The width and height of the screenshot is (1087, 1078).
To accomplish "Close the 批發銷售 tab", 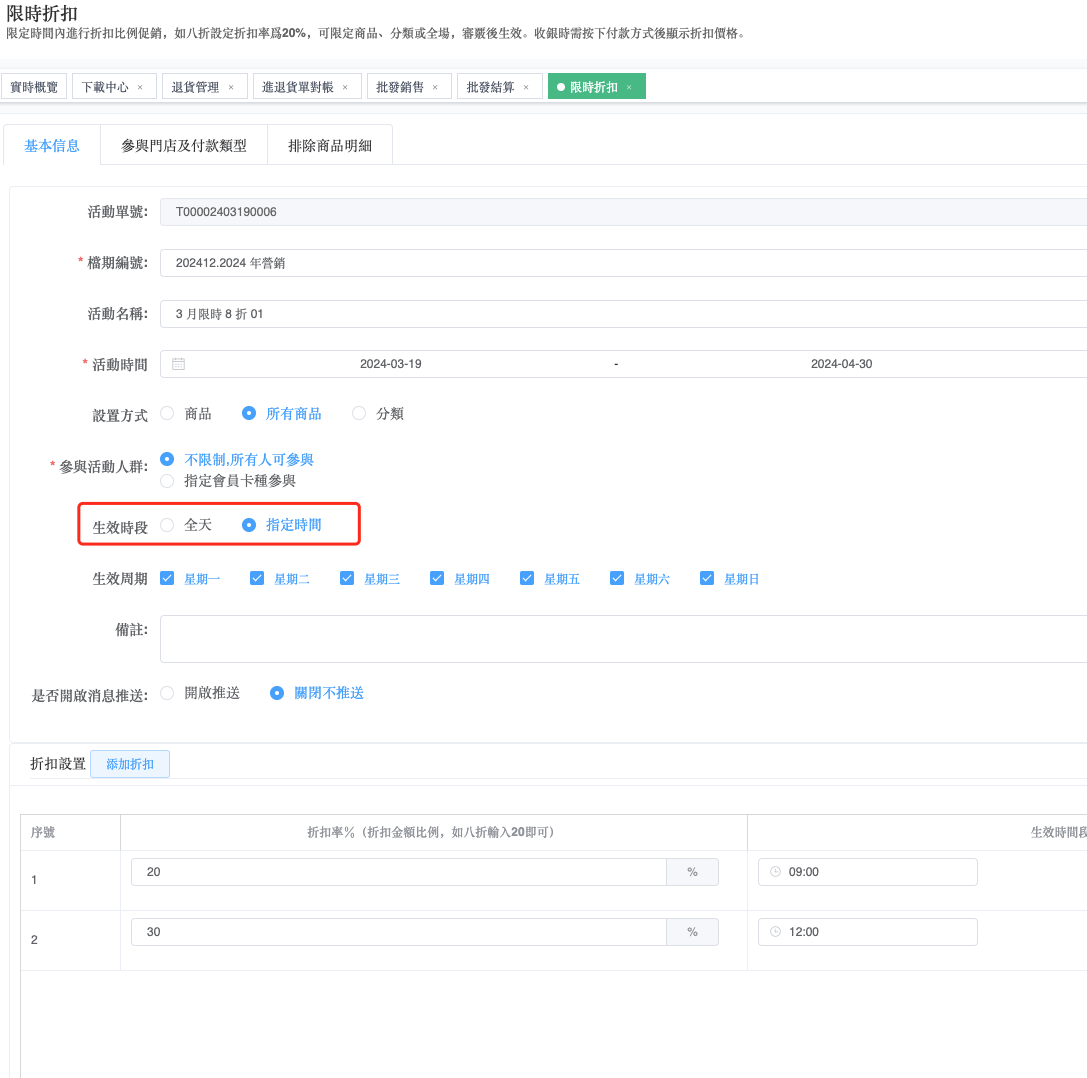I will point(435,87).
